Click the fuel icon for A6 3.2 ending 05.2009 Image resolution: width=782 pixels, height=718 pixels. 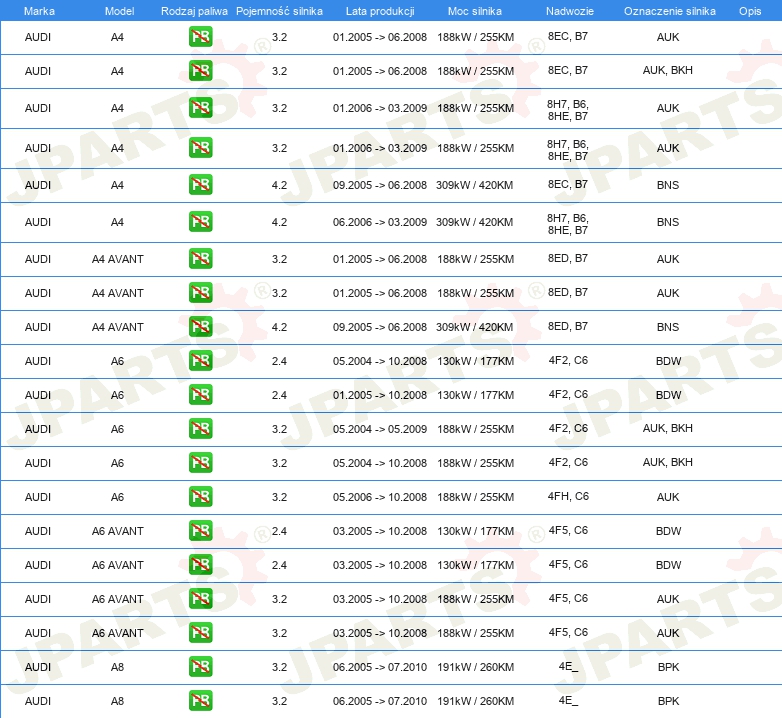click(x=200, y=429)
